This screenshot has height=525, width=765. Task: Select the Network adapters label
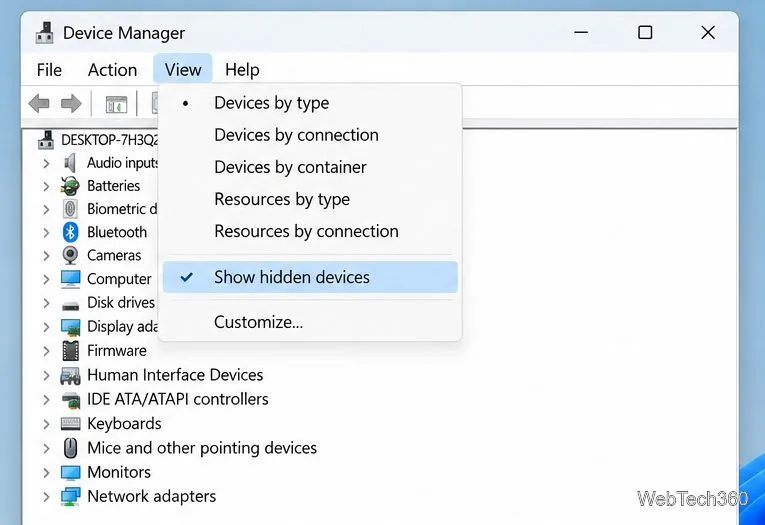152,496
